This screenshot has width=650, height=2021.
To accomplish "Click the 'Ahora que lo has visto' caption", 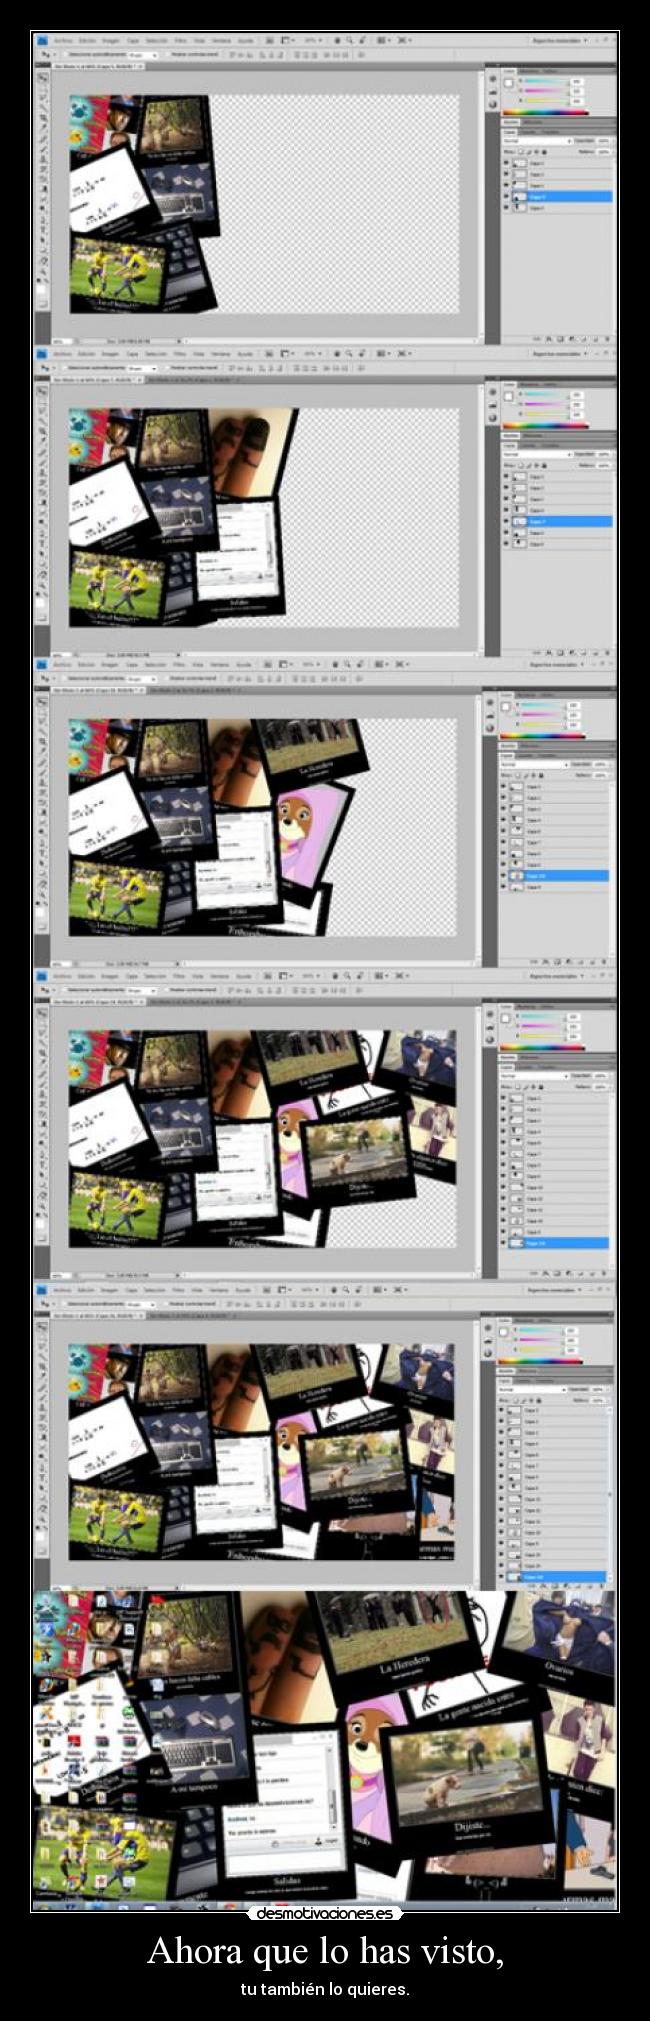I will coord(325,1950).
